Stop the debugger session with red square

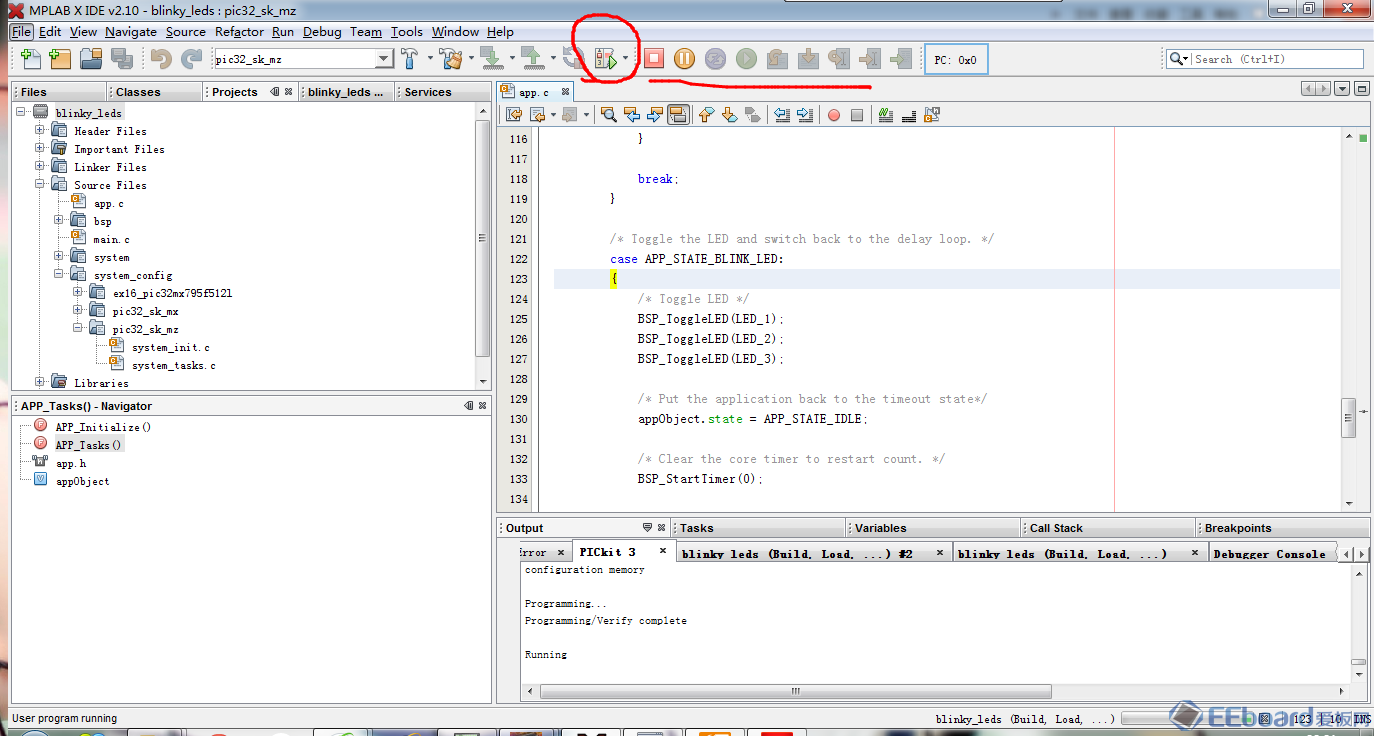(x=653, y=59)
